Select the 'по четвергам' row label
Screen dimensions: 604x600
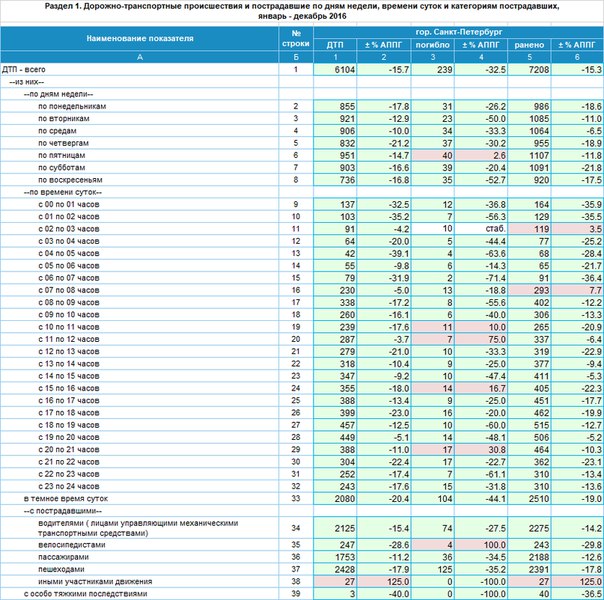click(64, 143)
